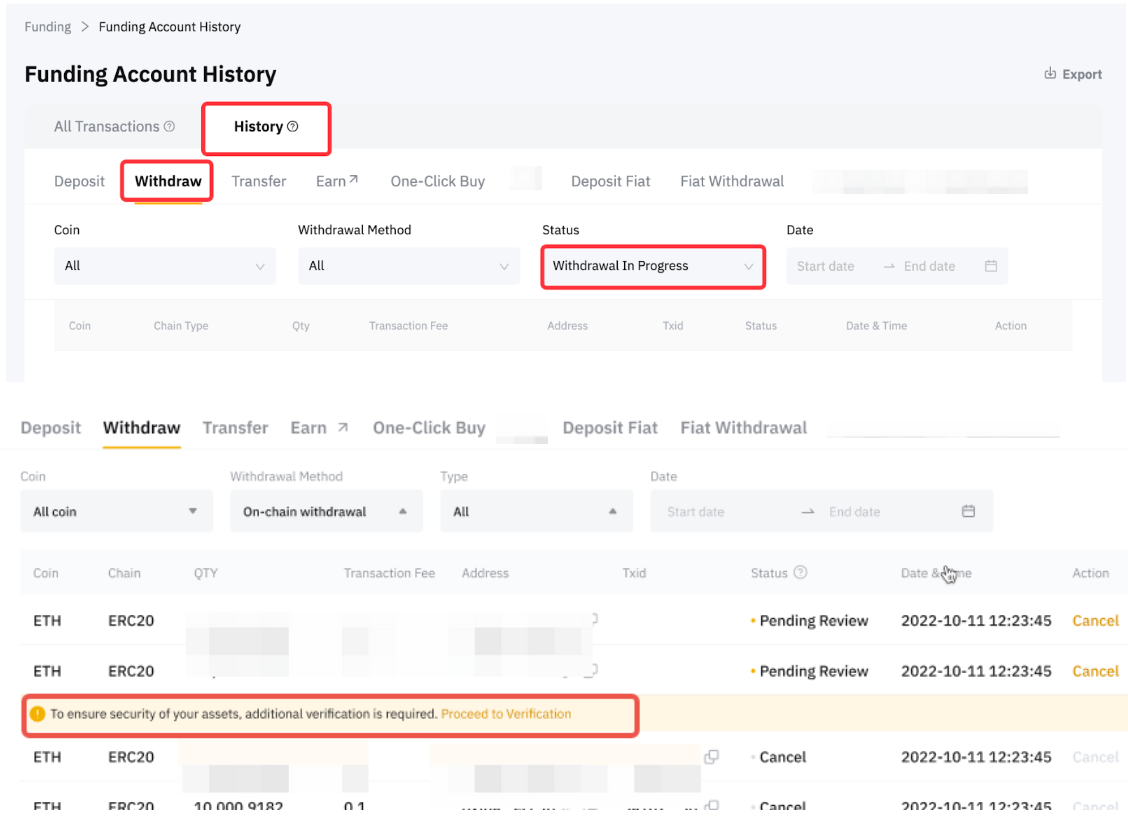Image resolution: width=1128 pixels, height=818 pixels.
Task: Click help icon beside All Transactions
Action: 169,127
